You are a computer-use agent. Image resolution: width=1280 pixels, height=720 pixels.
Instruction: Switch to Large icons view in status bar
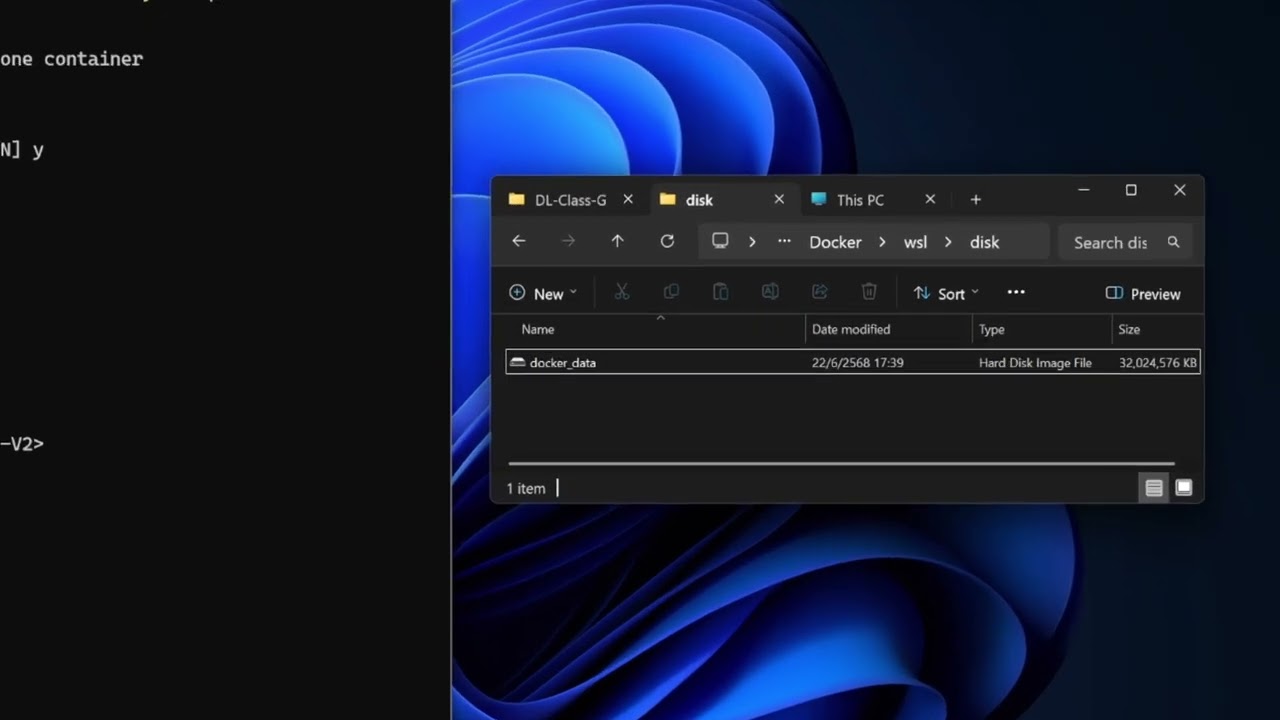1184,488
